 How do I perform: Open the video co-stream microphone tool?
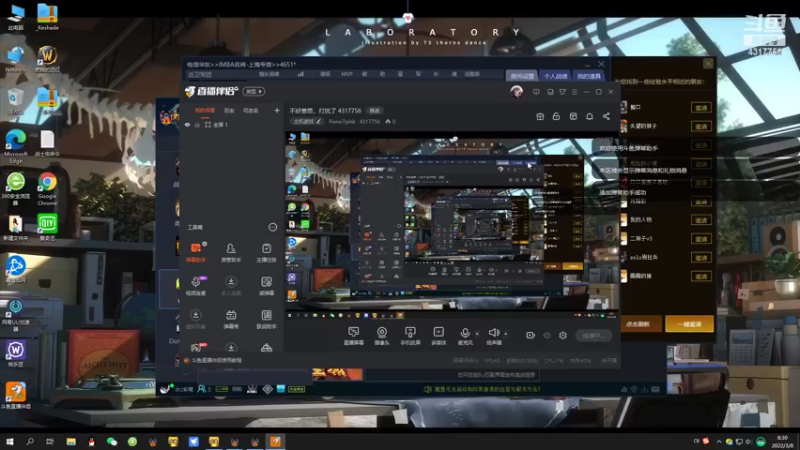[196, 285]
